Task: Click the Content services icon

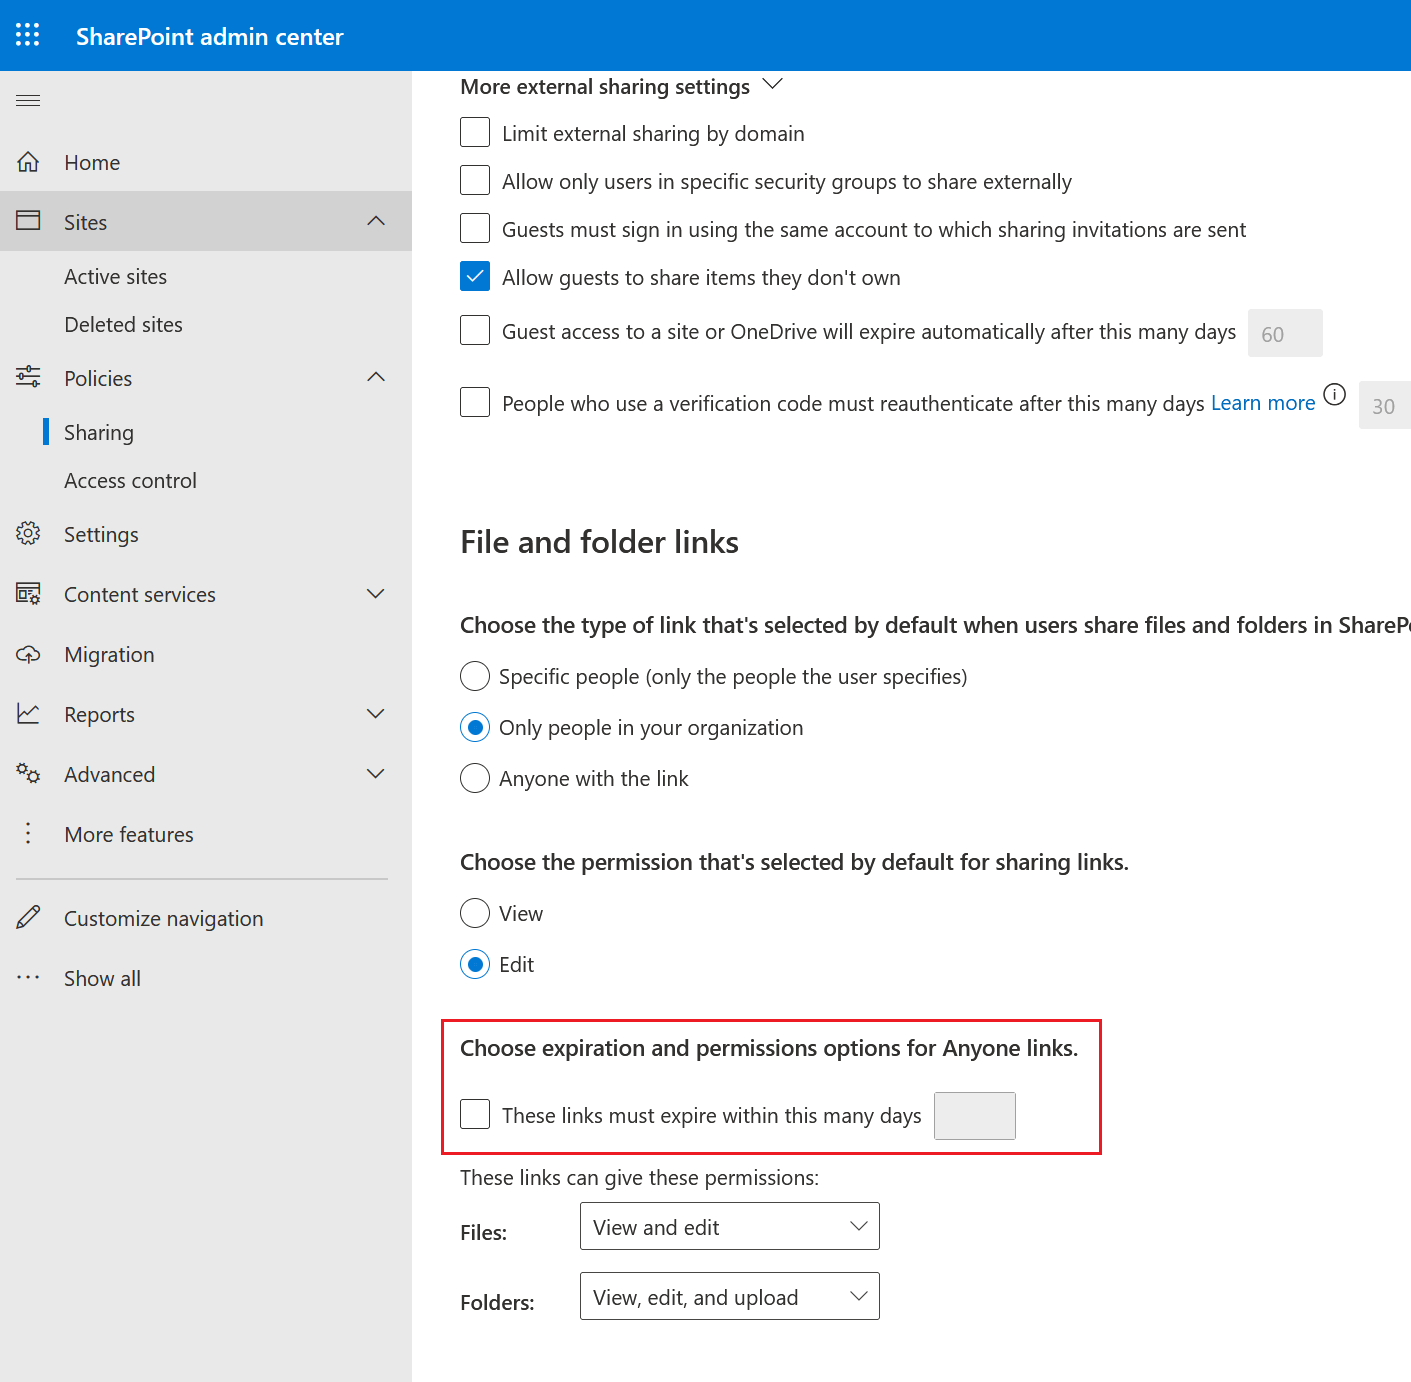Action: pyautogui.click(x=28, y=594)
